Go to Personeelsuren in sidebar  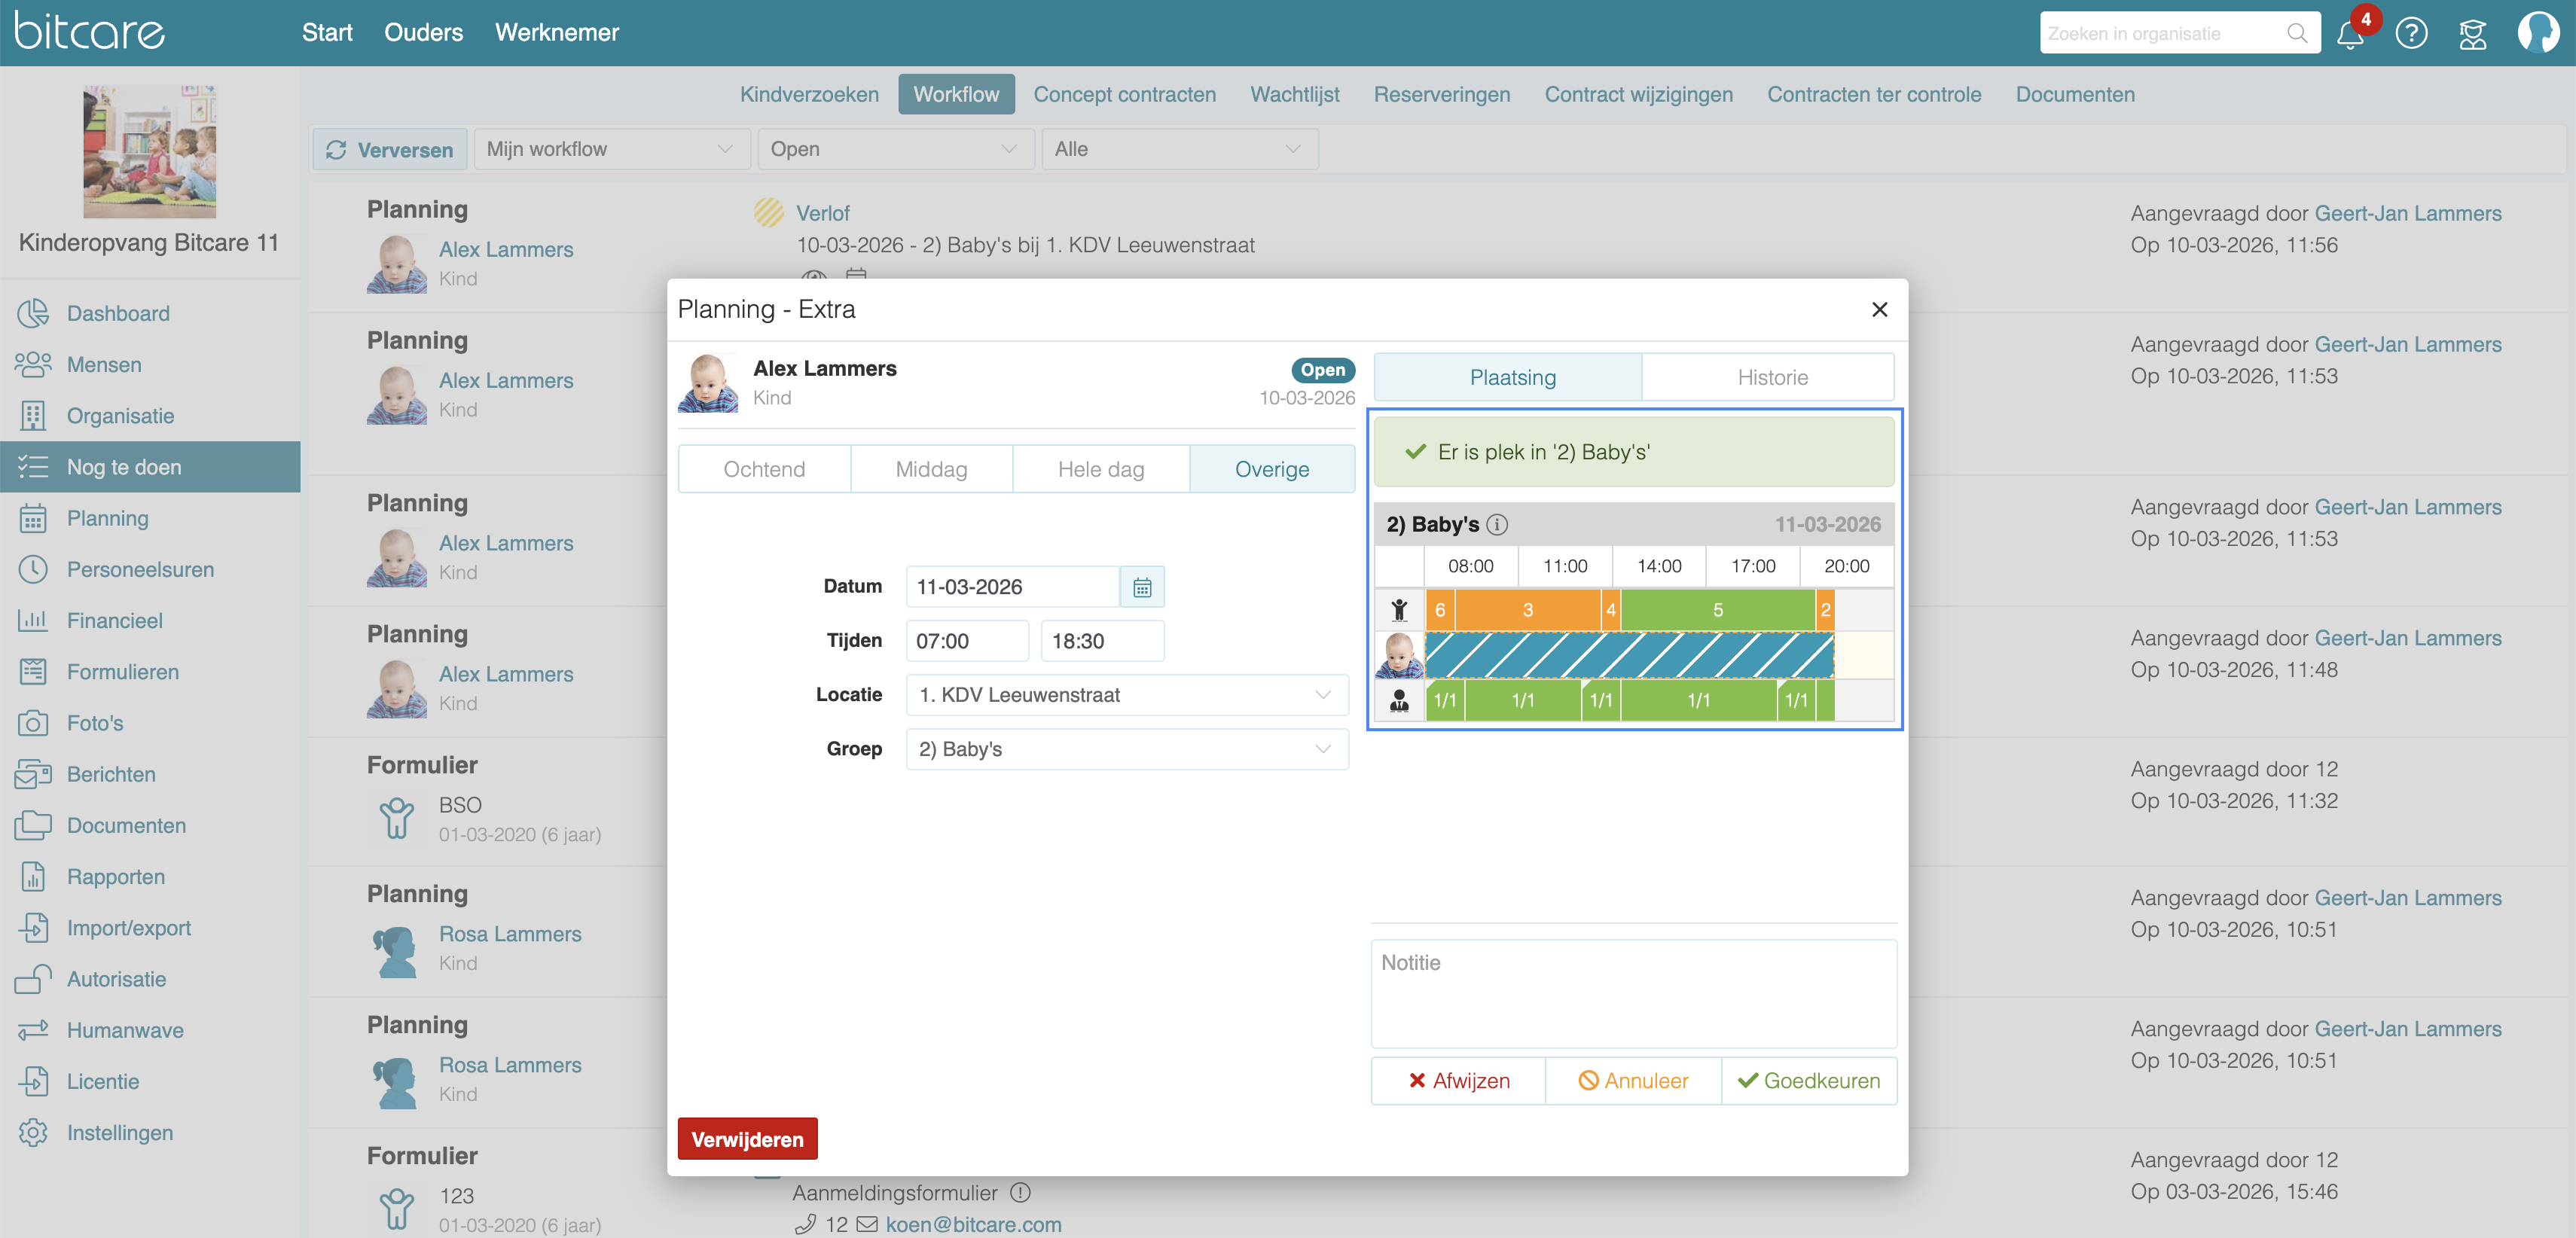140,569
